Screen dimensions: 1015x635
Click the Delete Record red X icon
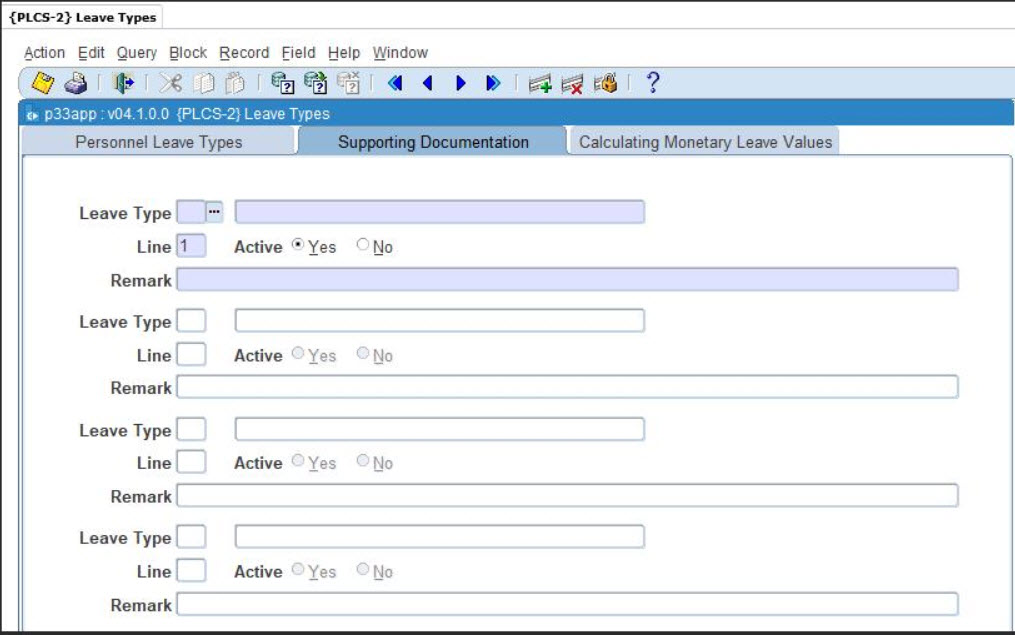572,84
